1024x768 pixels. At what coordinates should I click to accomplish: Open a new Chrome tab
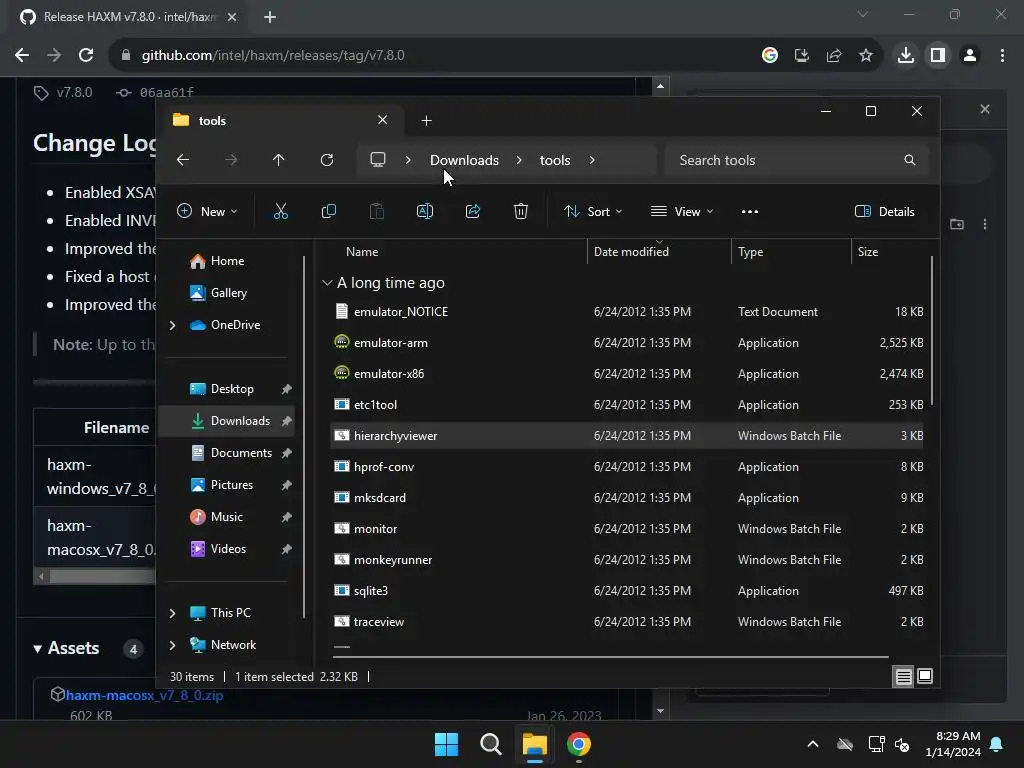(x=270, y=17)
